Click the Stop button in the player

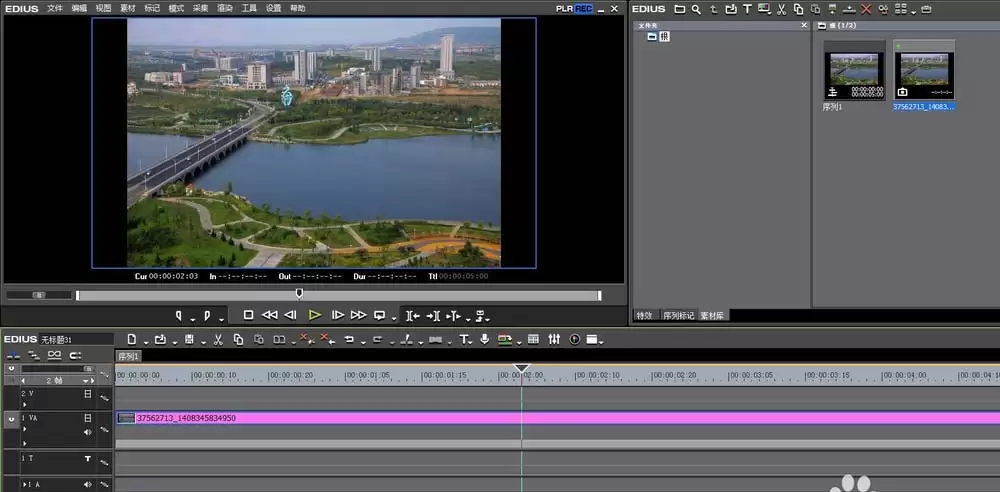(x=249, y=315)
